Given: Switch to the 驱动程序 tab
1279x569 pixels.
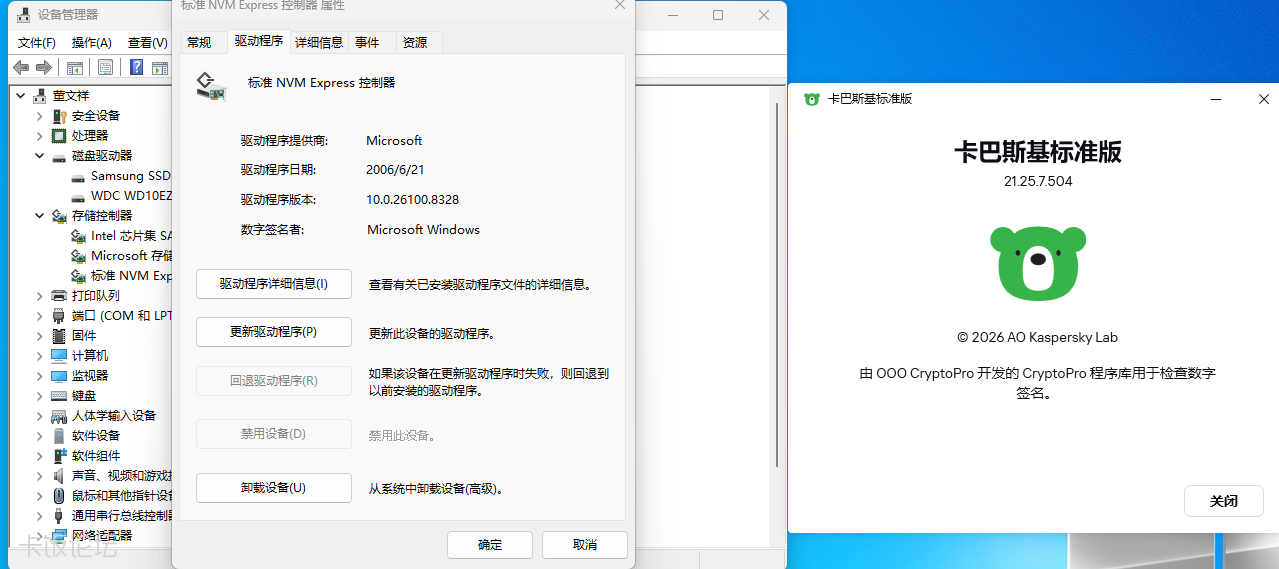Looking at the screenshot, I should pyautogui.click(x=259, y=41).
